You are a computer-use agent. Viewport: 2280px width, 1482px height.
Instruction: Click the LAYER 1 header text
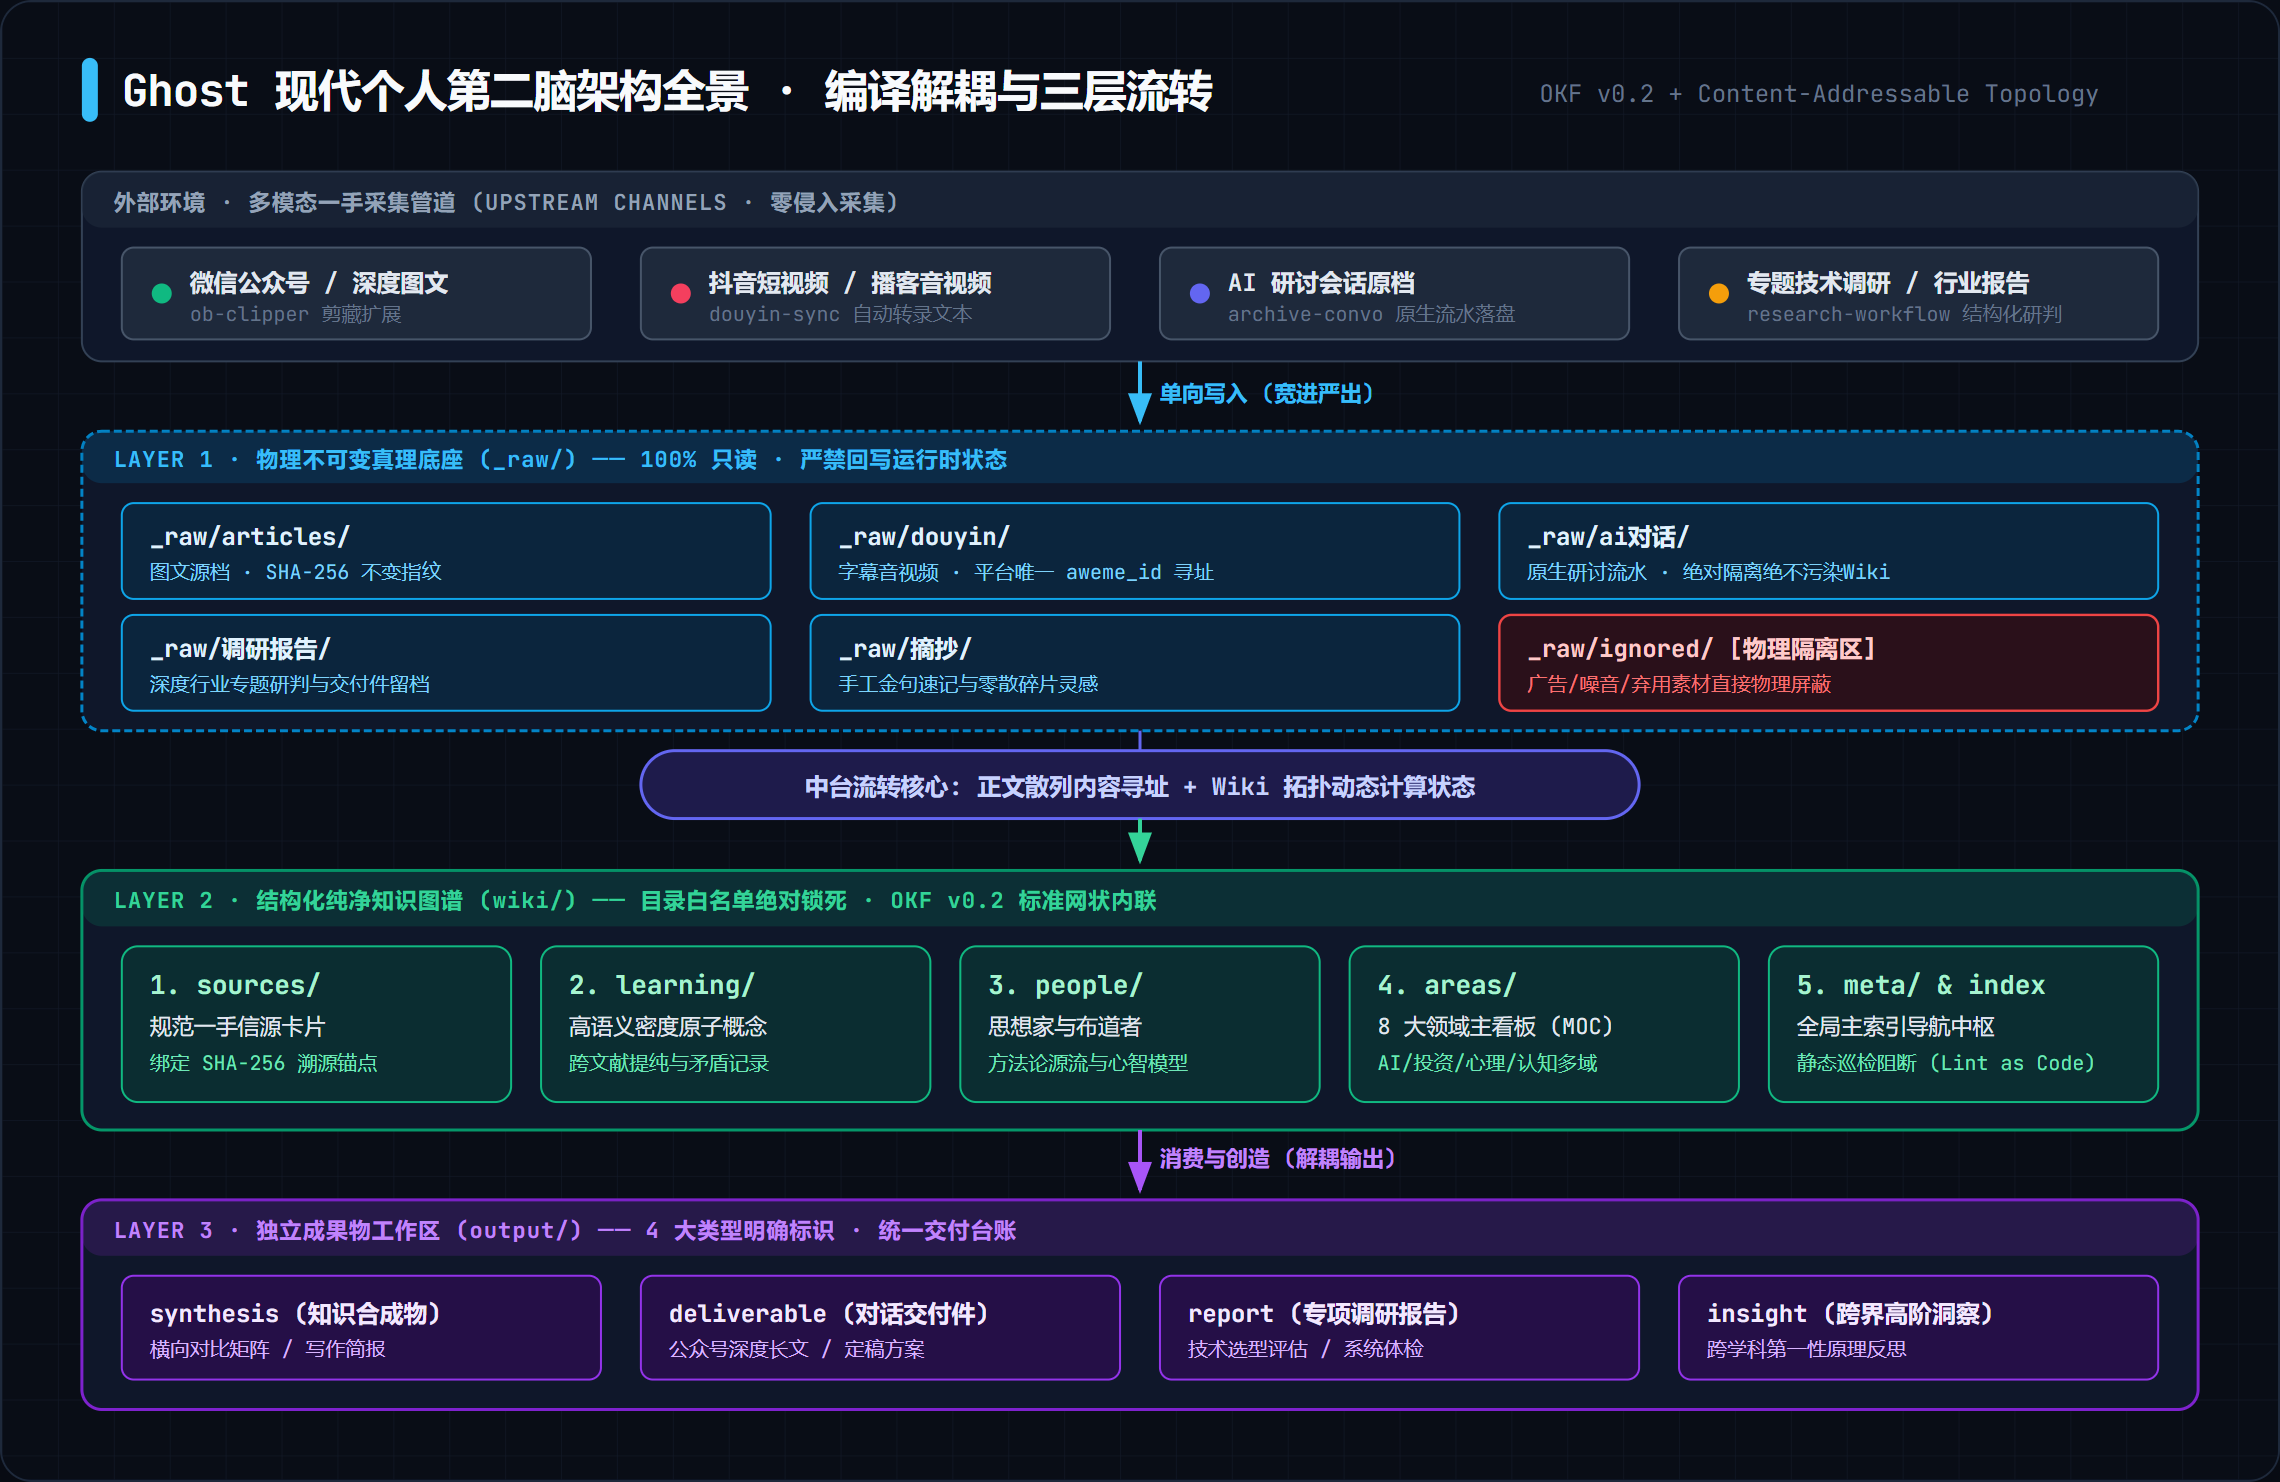560,460
